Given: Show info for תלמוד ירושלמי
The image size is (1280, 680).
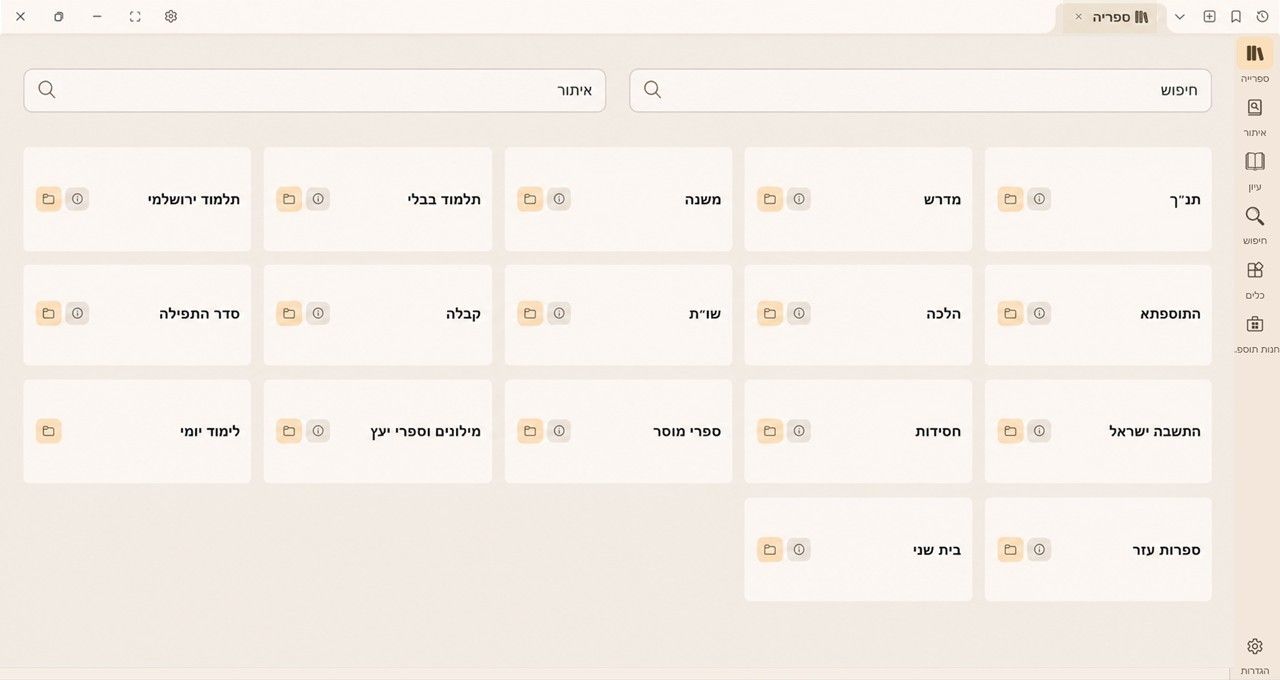Looking at the screenshot, I should (x=77, y=199).
